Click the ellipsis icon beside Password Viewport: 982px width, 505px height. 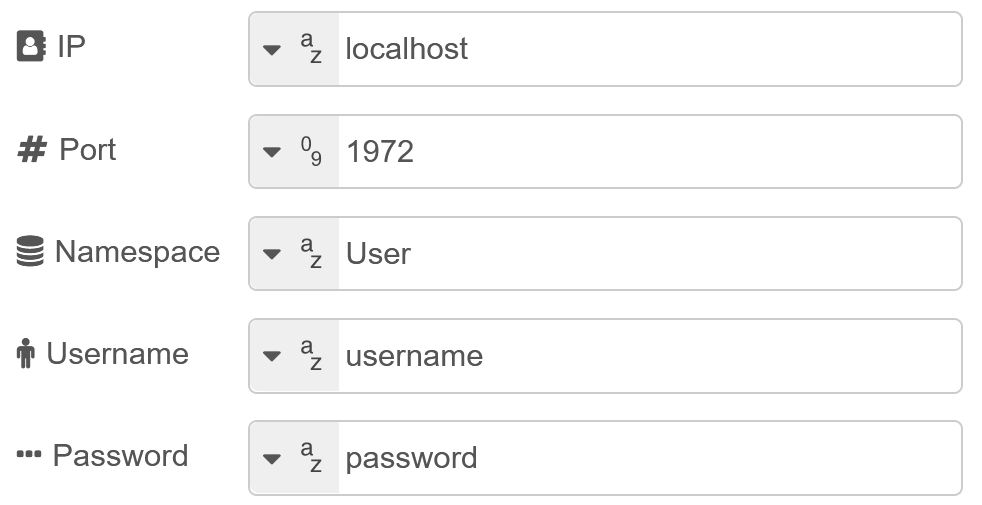pos(29,456)
